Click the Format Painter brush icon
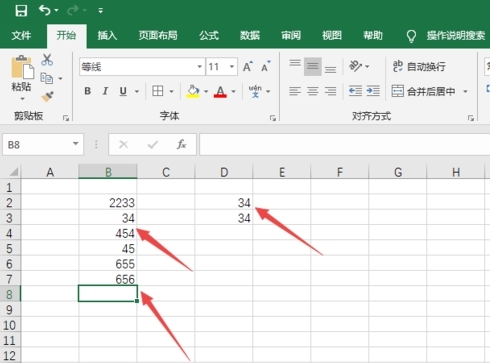 point(47,97)
